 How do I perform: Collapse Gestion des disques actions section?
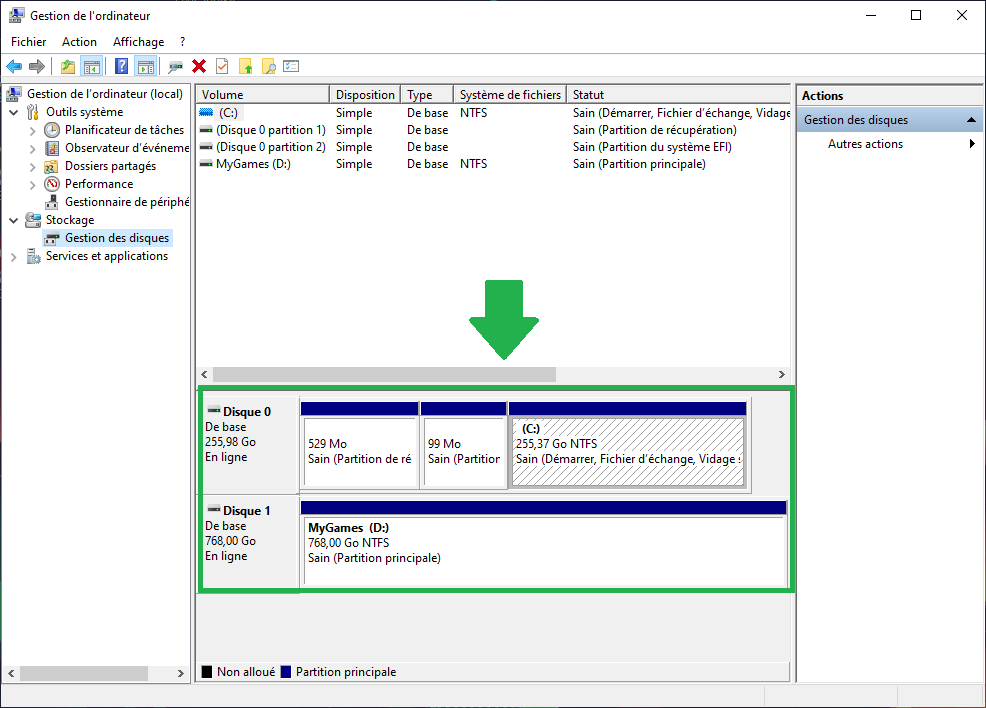pos(971,119)
